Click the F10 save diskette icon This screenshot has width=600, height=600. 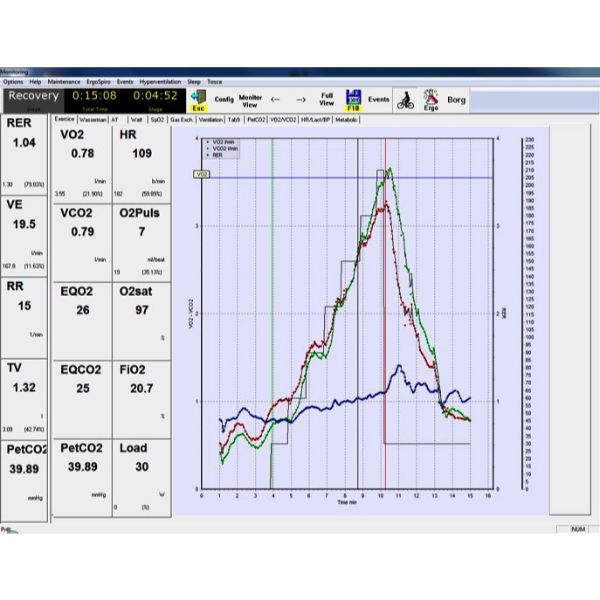pyautogui.click(x=353, y=100)
